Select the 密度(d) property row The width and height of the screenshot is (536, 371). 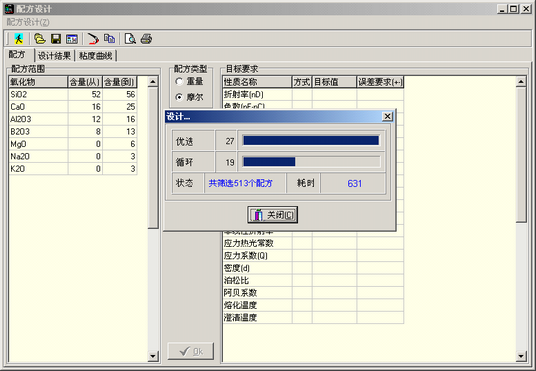click(313, 268)
